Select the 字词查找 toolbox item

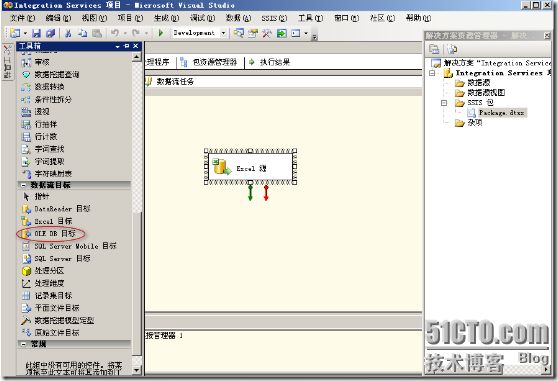click(x=43, y=149)
